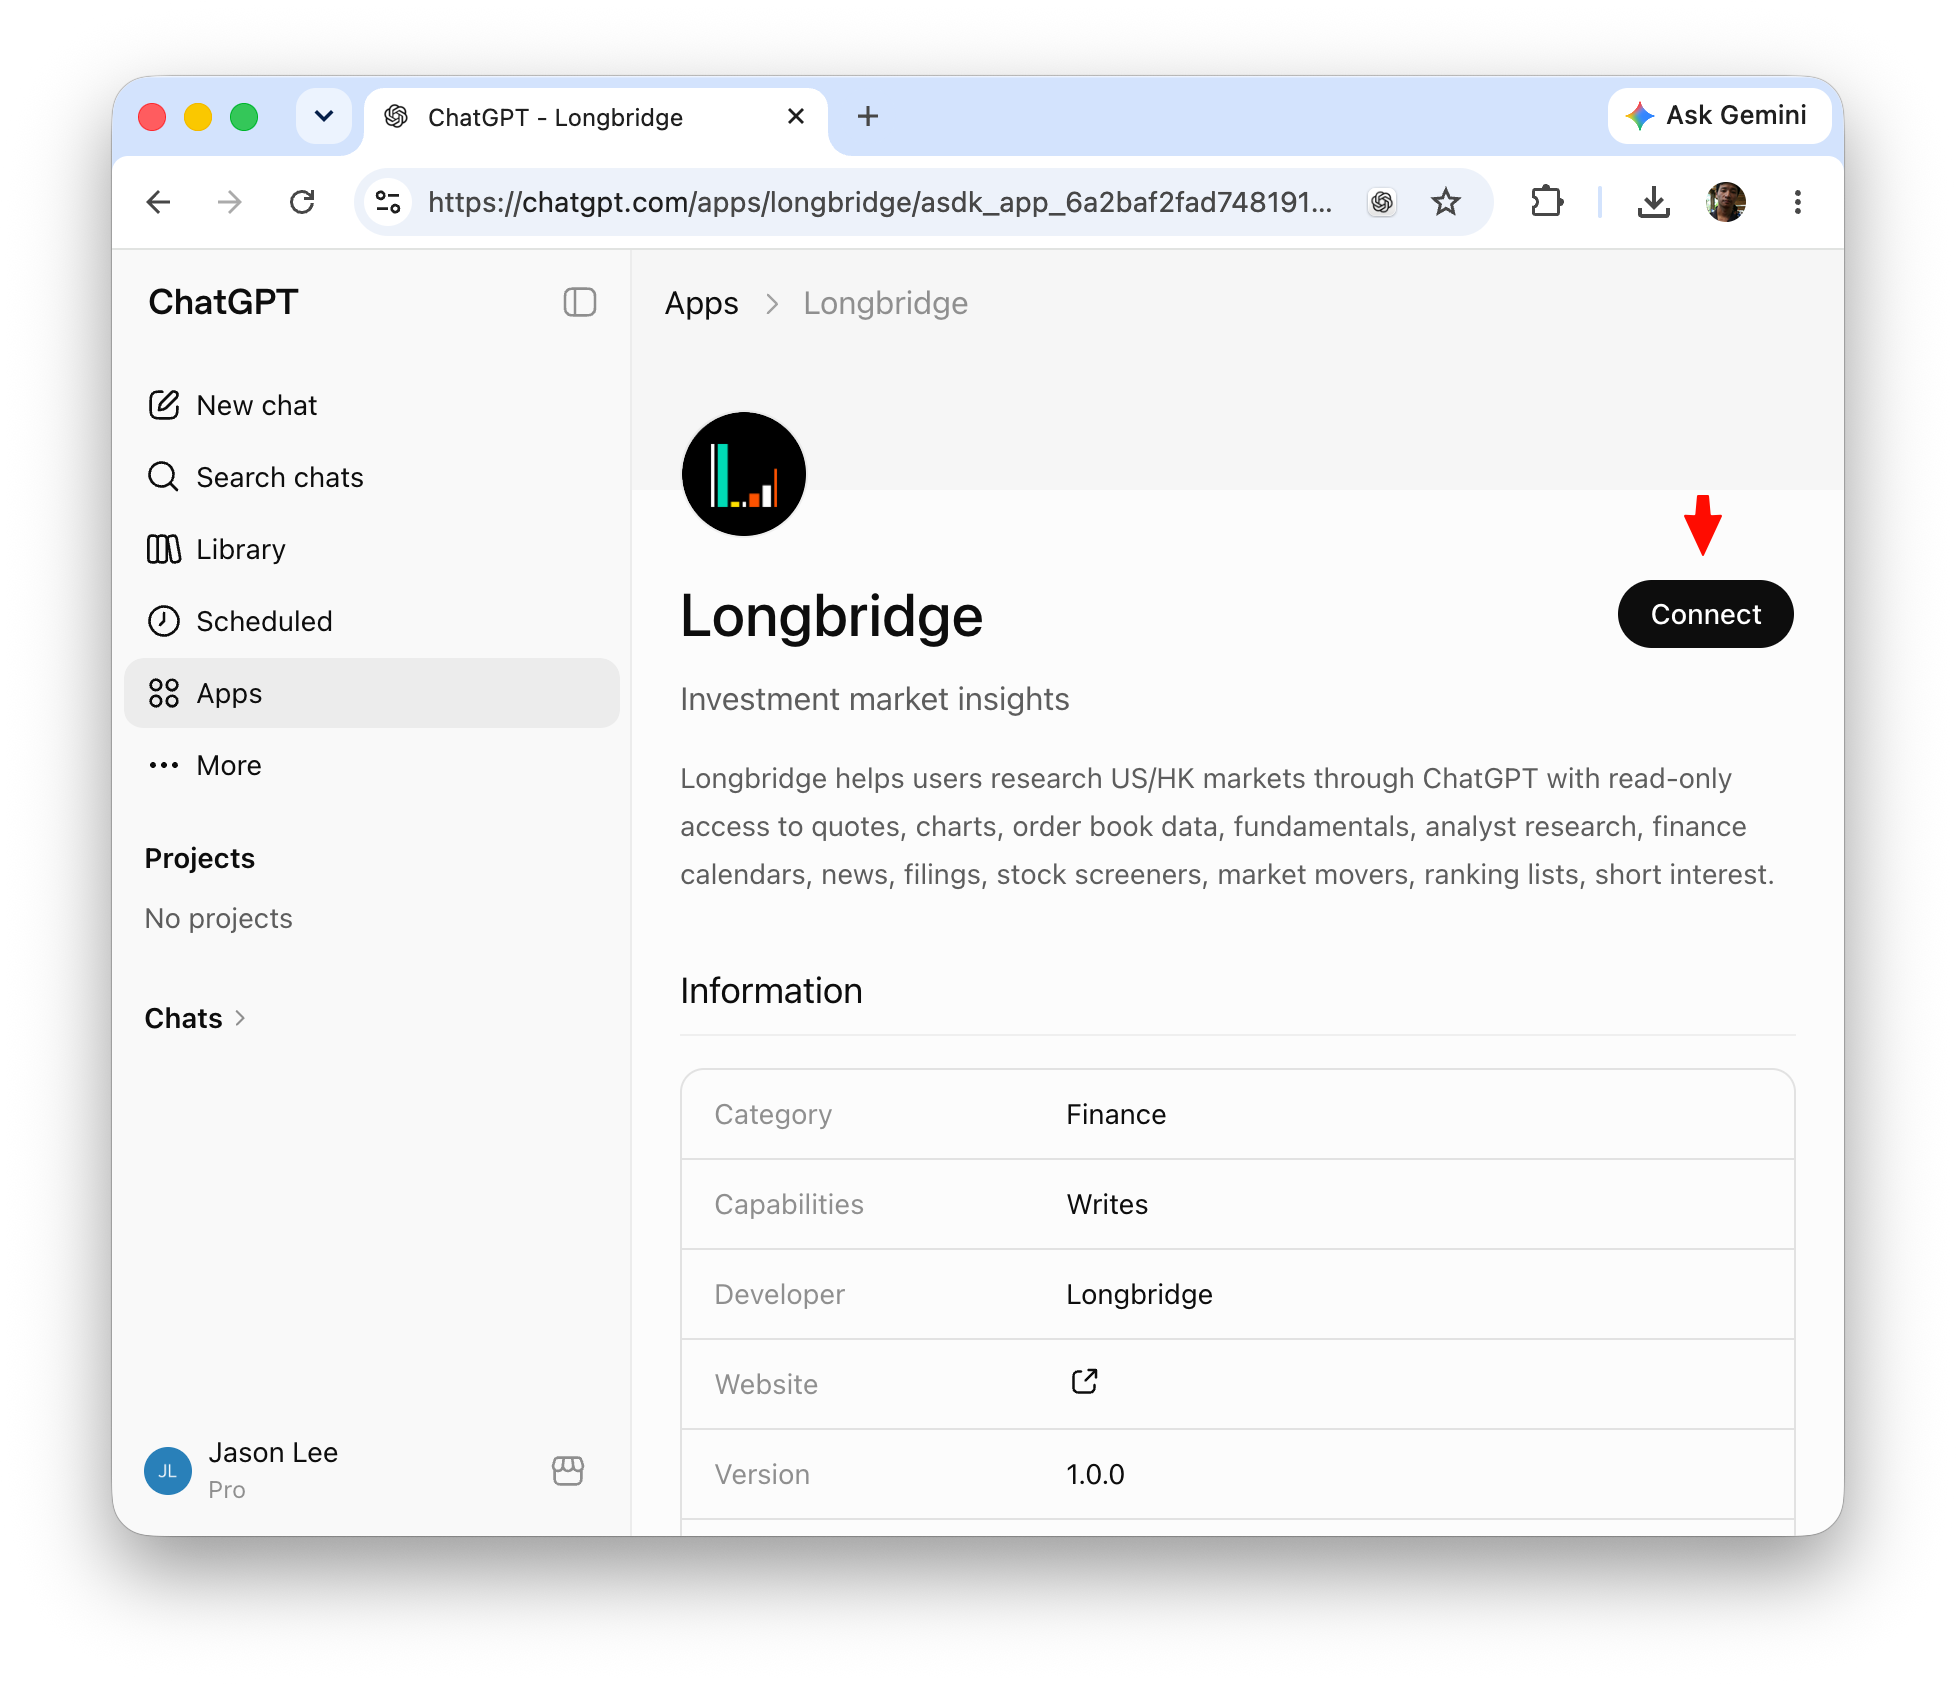
Task: Open the Chrome profile avatar
Action: point(1726,203)
